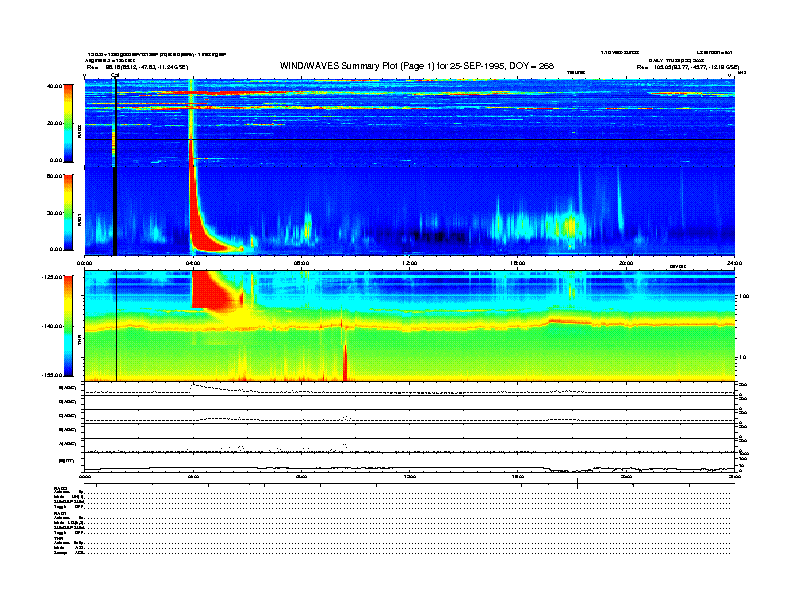The height and width of the screenshot is (612, 792).
Task: Click the -125.00 label on TNR scale
Action: click(52, 277)
